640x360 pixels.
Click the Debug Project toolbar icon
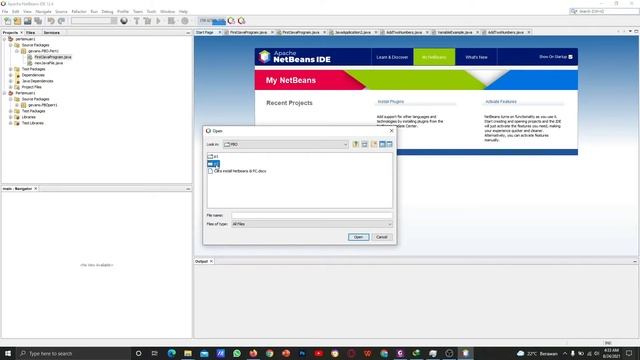coord(172,21)
